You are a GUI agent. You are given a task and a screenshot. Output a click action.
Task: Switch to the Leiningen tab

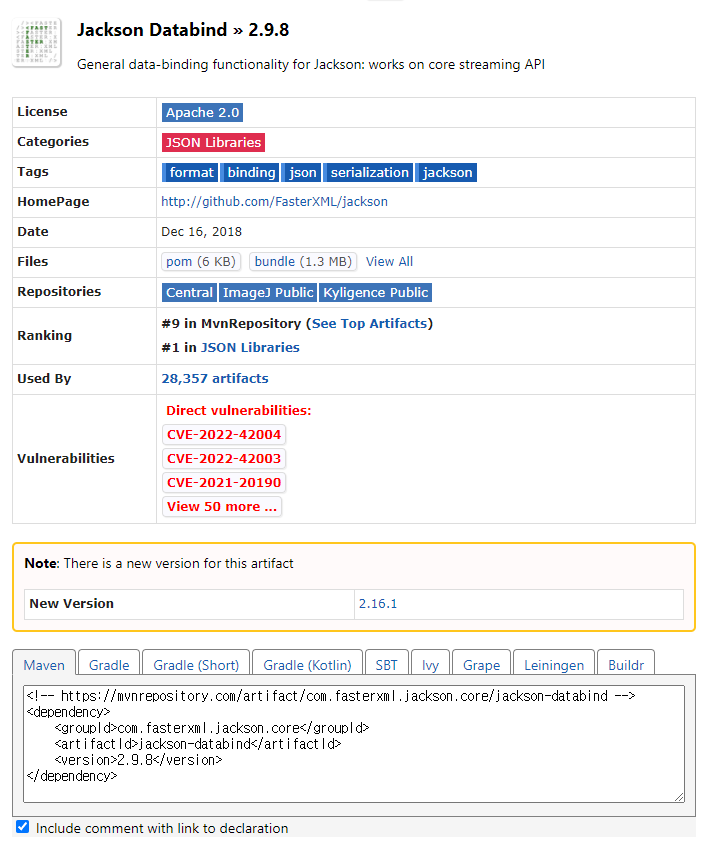553,665
